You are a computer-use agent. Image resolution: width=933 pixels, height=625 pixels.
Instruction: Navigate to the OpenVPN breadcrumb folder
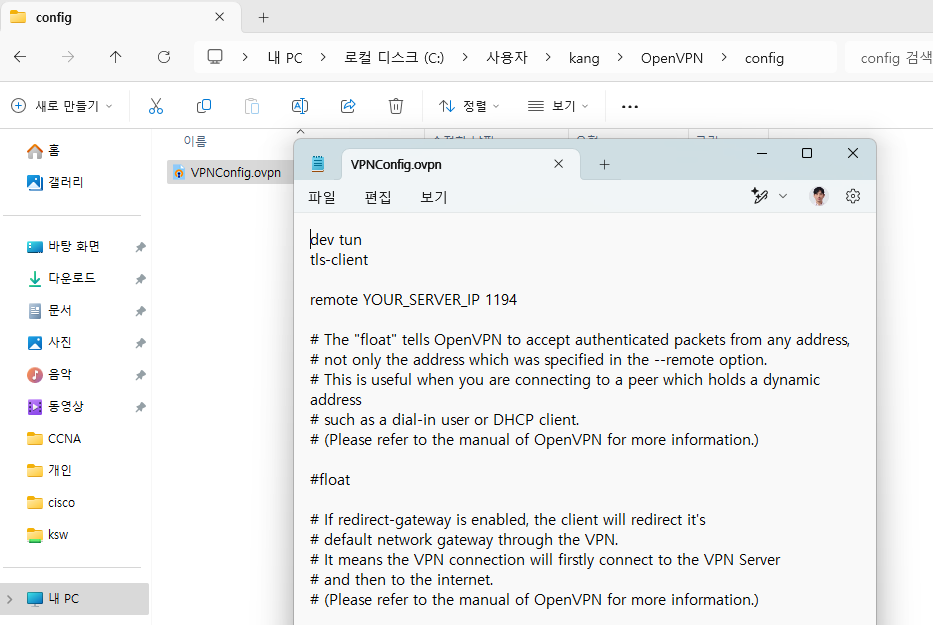coord(672,58)
